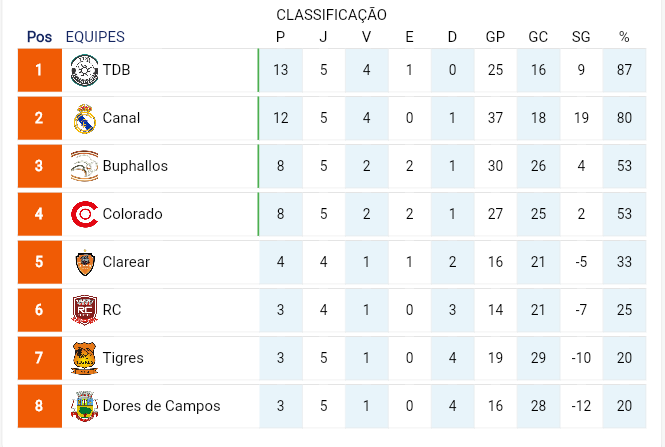Select the Colorado red C logo
The height and width of the screenshot is (447, 665).
tap(84, 214)
